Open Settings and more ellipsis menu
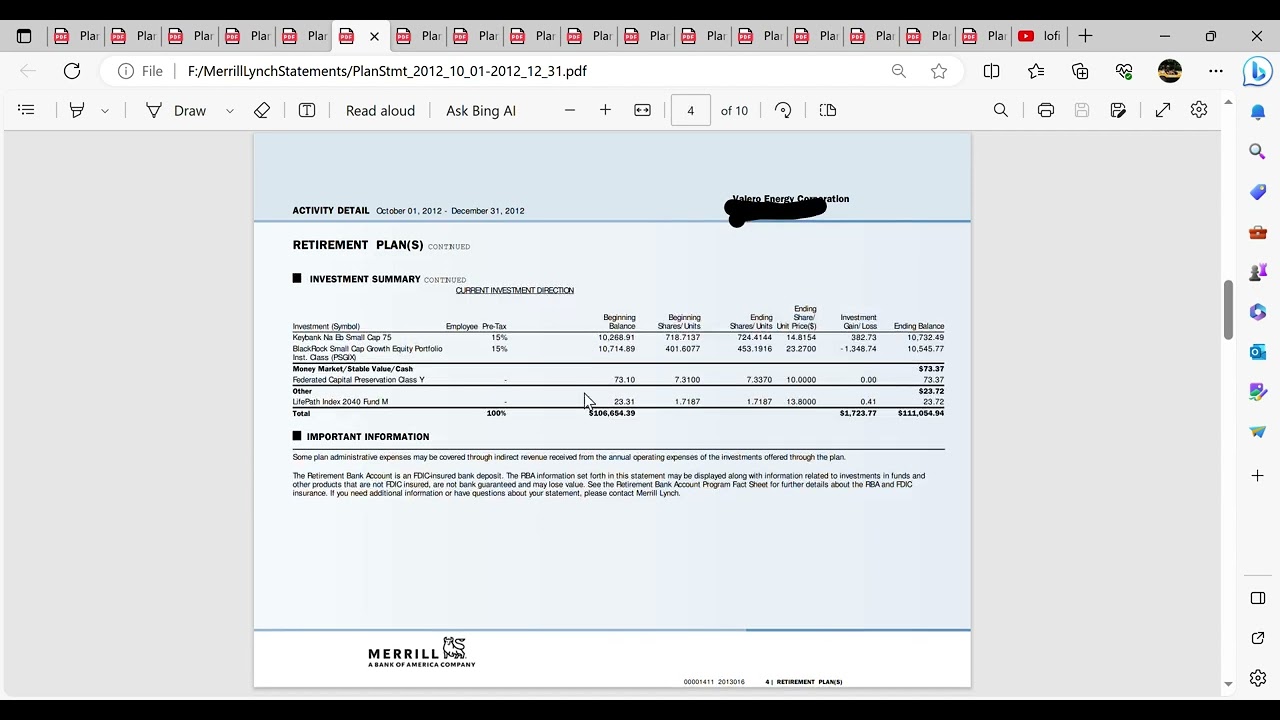 click(1216, 71)
